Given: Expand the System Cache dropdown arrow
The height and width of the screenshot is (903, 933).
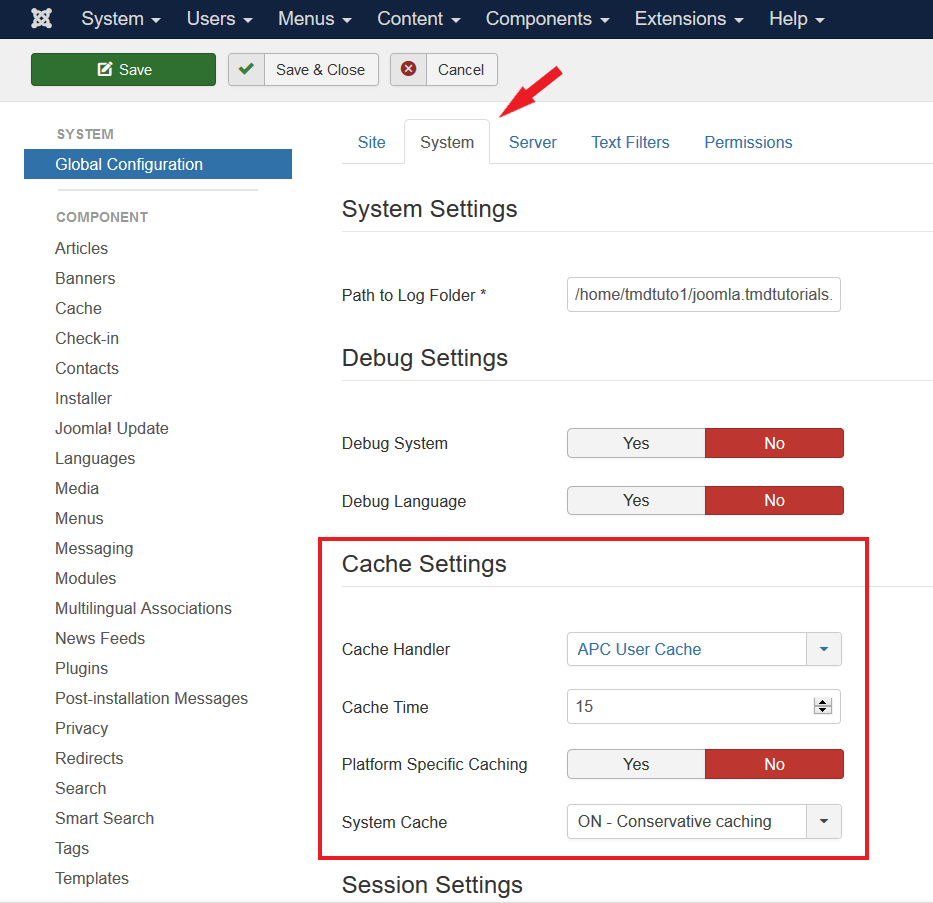Looking at the screenshot, I should 823,822.
